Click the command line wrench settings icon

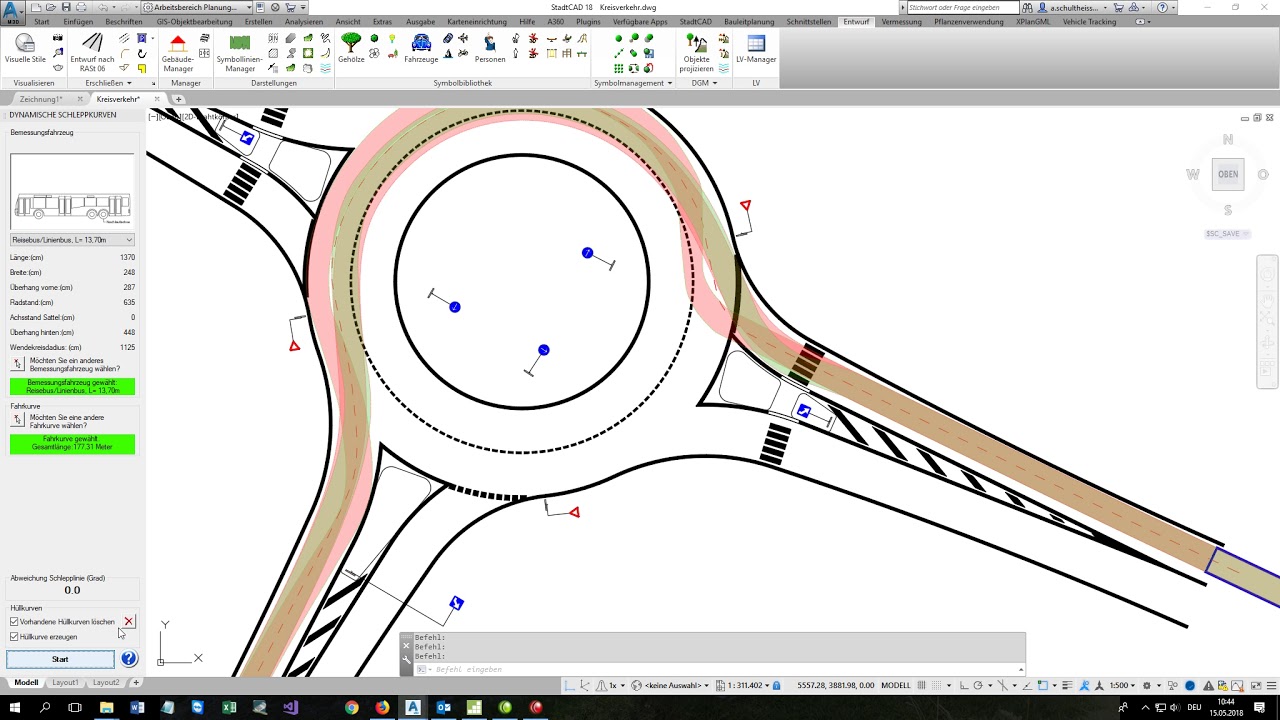tap(407, 659)
